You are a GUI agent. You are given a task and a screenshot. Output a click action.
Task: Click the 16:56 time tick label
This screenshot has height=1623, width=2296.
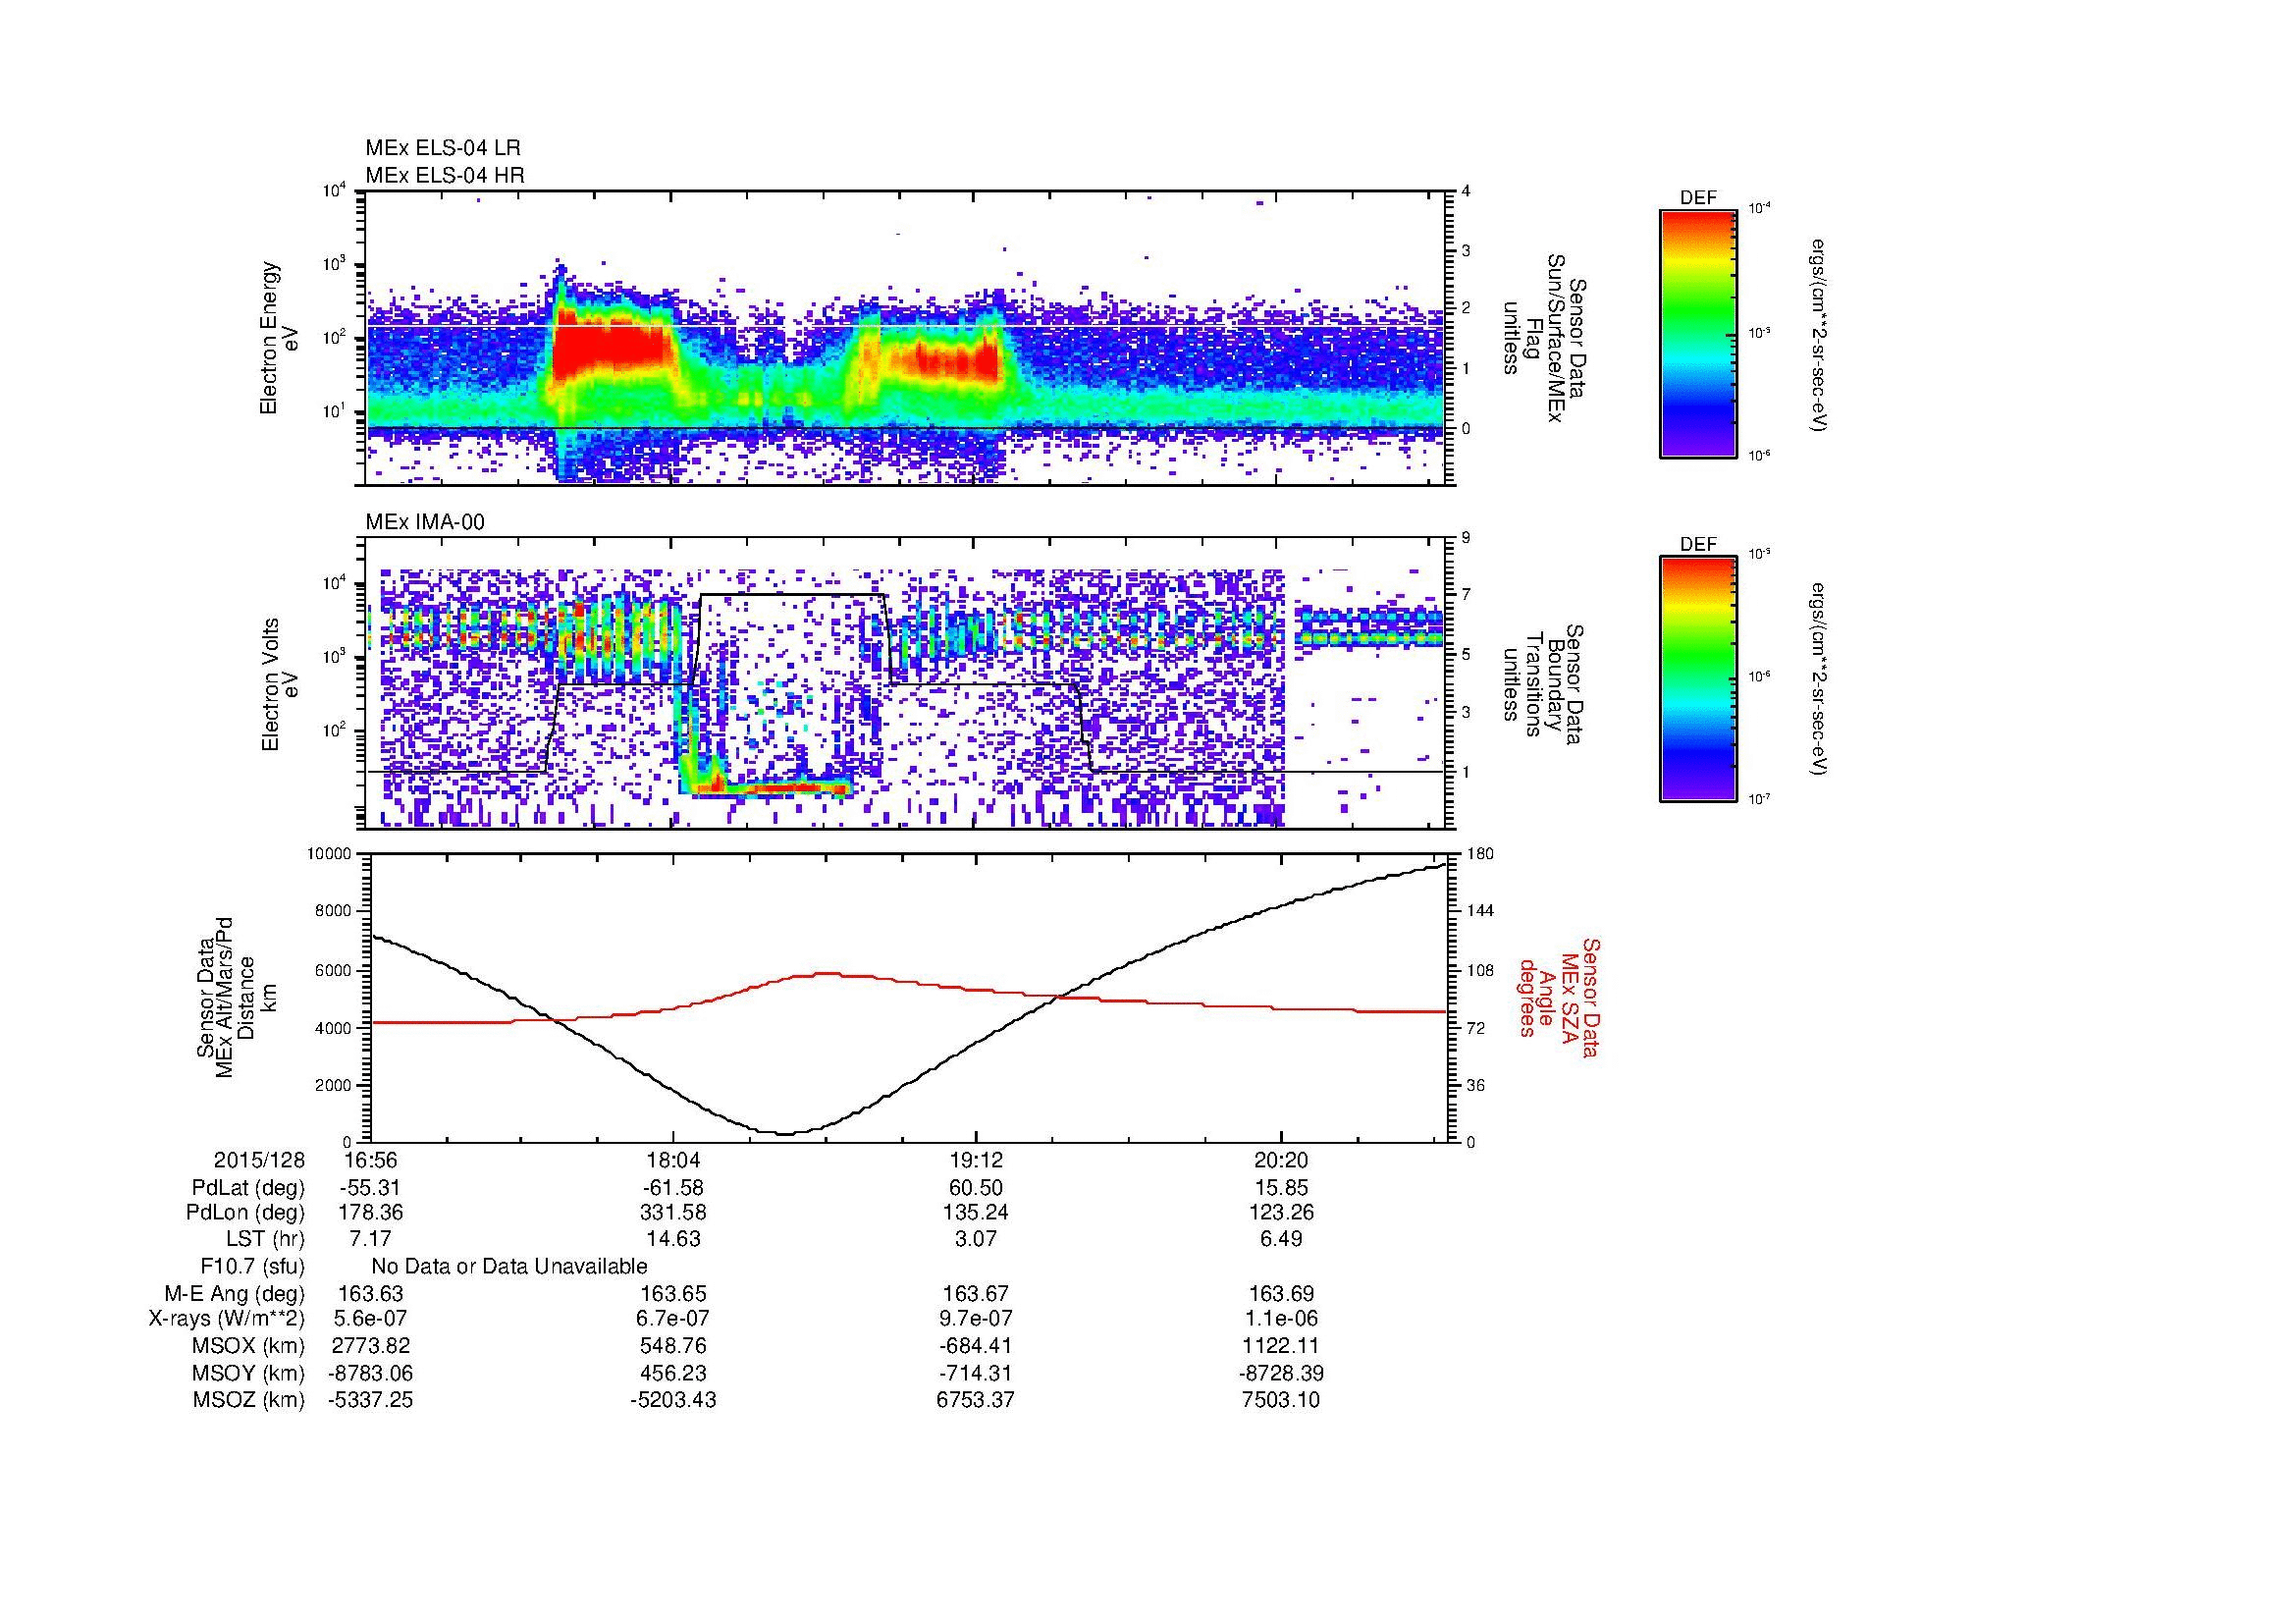click(x=371, y=1160)
